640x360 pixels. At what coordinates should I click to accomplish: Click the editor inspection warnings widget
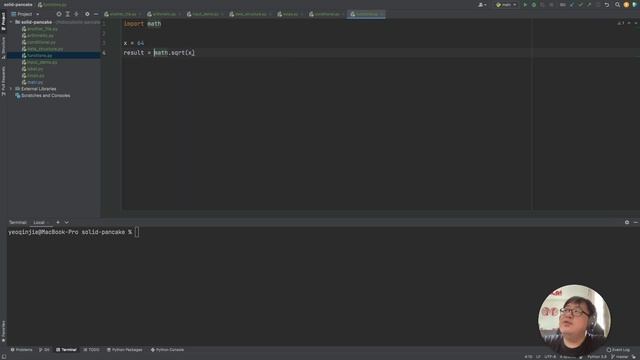(x=621, y=23)
